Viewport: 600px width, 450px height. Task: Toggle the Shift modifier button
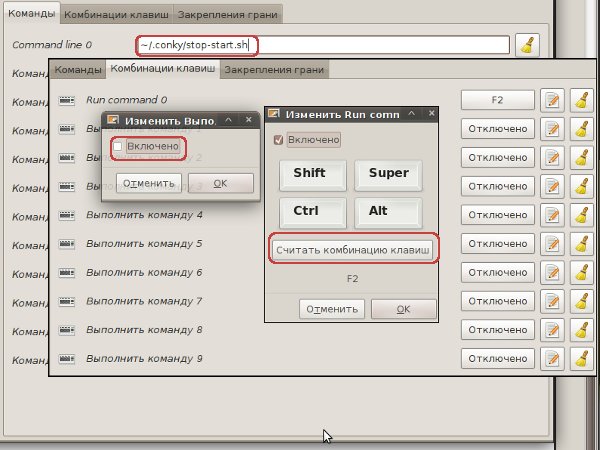tap(313, 175)
